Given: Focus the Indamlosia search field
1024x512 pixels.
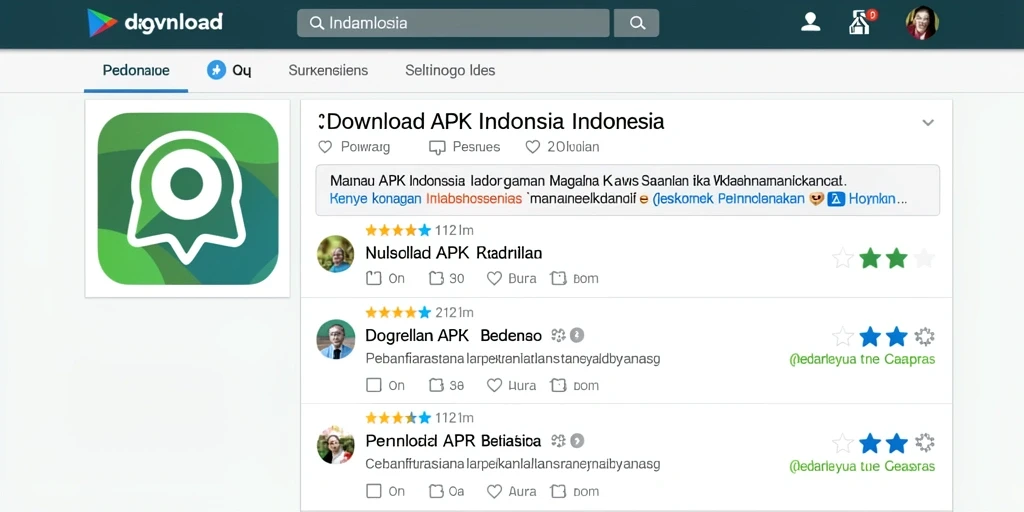Looking at the screenshot, I should pos(453,23).
